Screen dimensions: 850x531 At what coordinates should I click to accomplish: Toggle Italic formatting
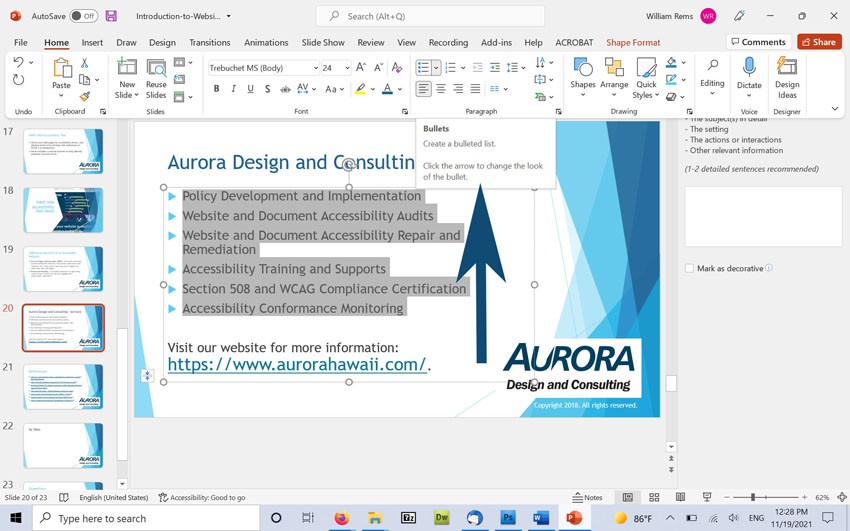[x=233, y=89]
